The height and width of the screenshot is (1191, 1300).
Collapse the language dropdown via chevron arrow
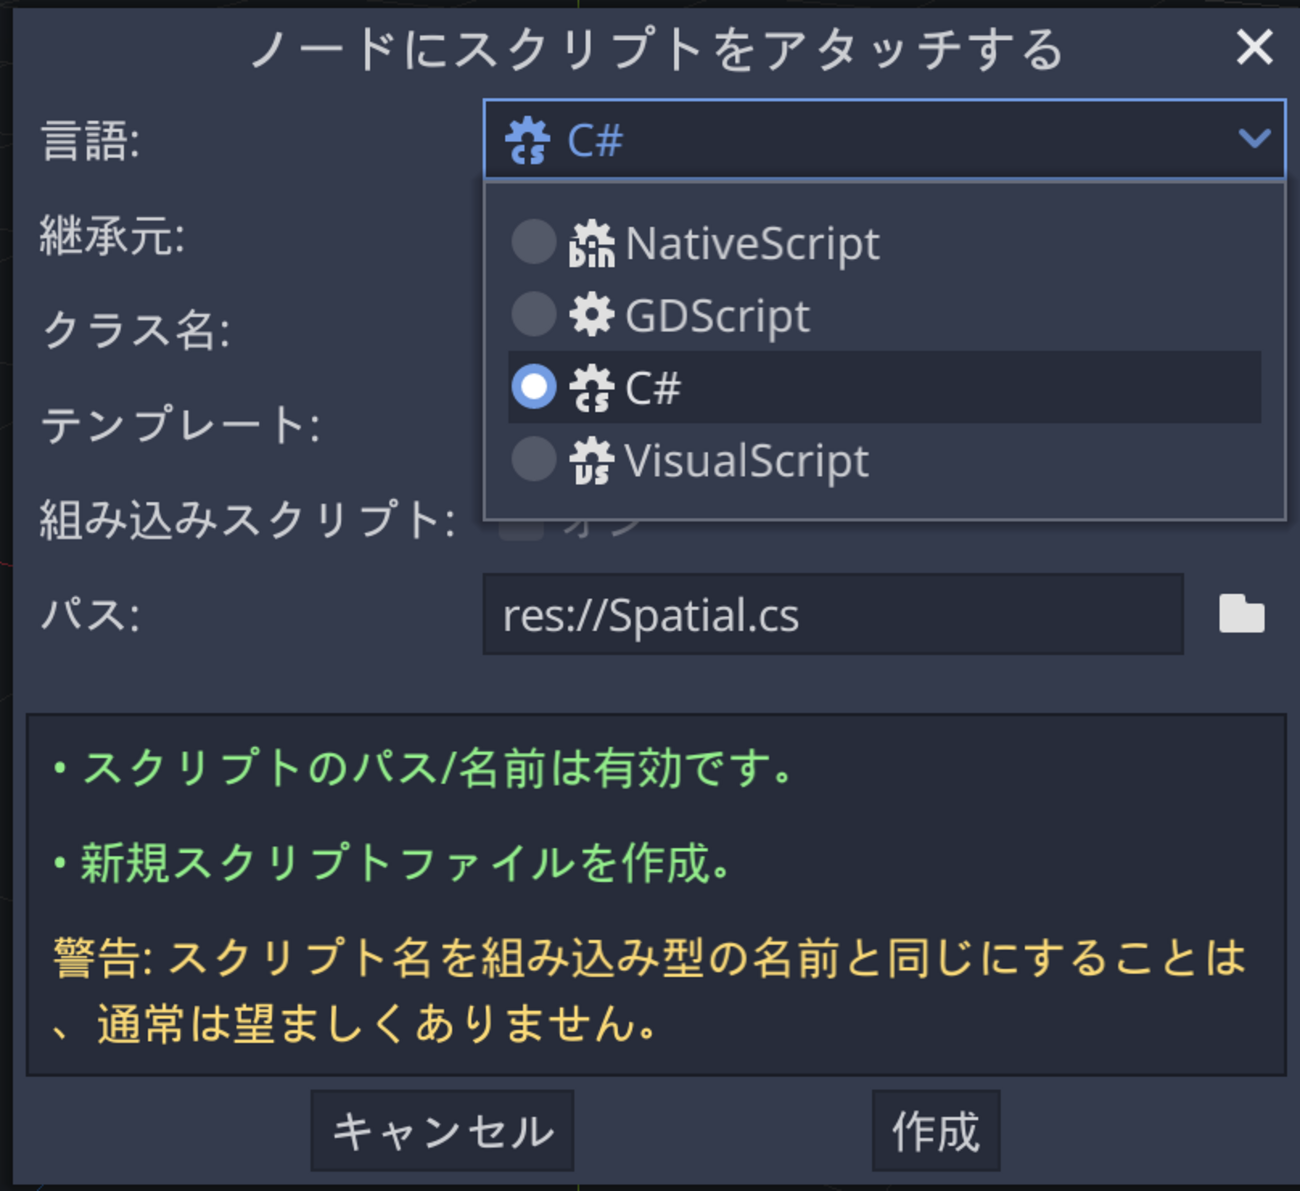pos(1254,138)
